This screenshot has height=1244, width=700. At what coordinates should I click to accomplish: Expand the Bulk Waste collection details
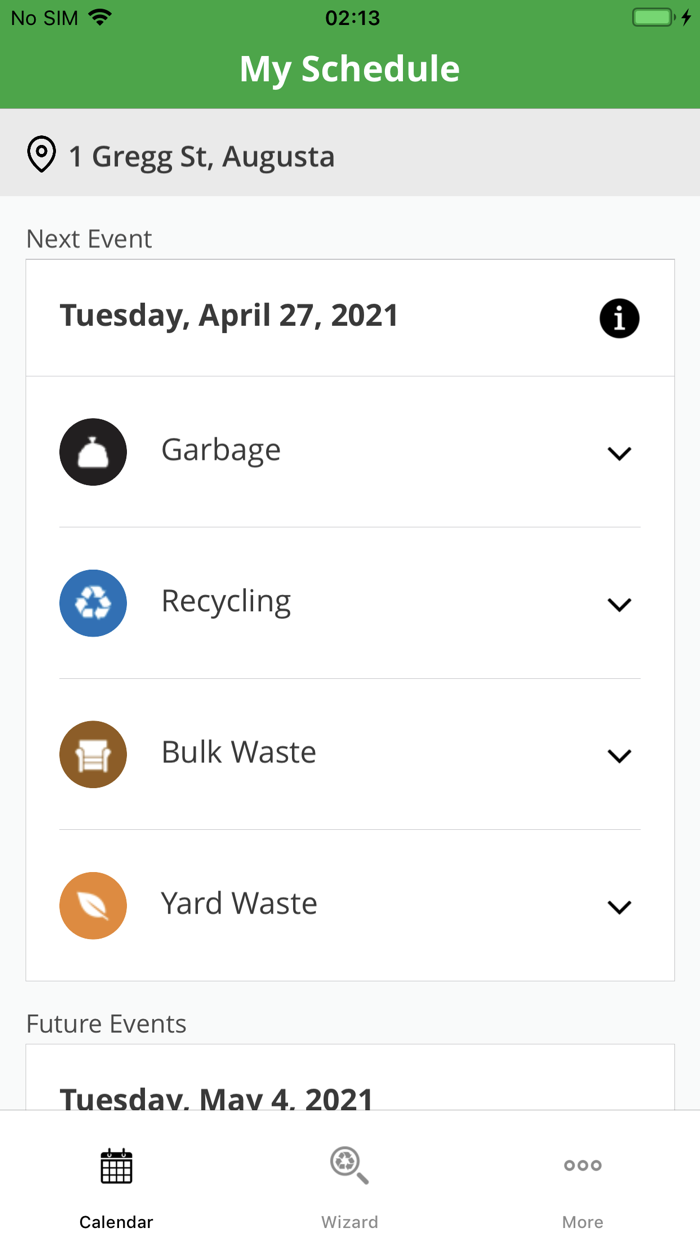coord(619,755)
